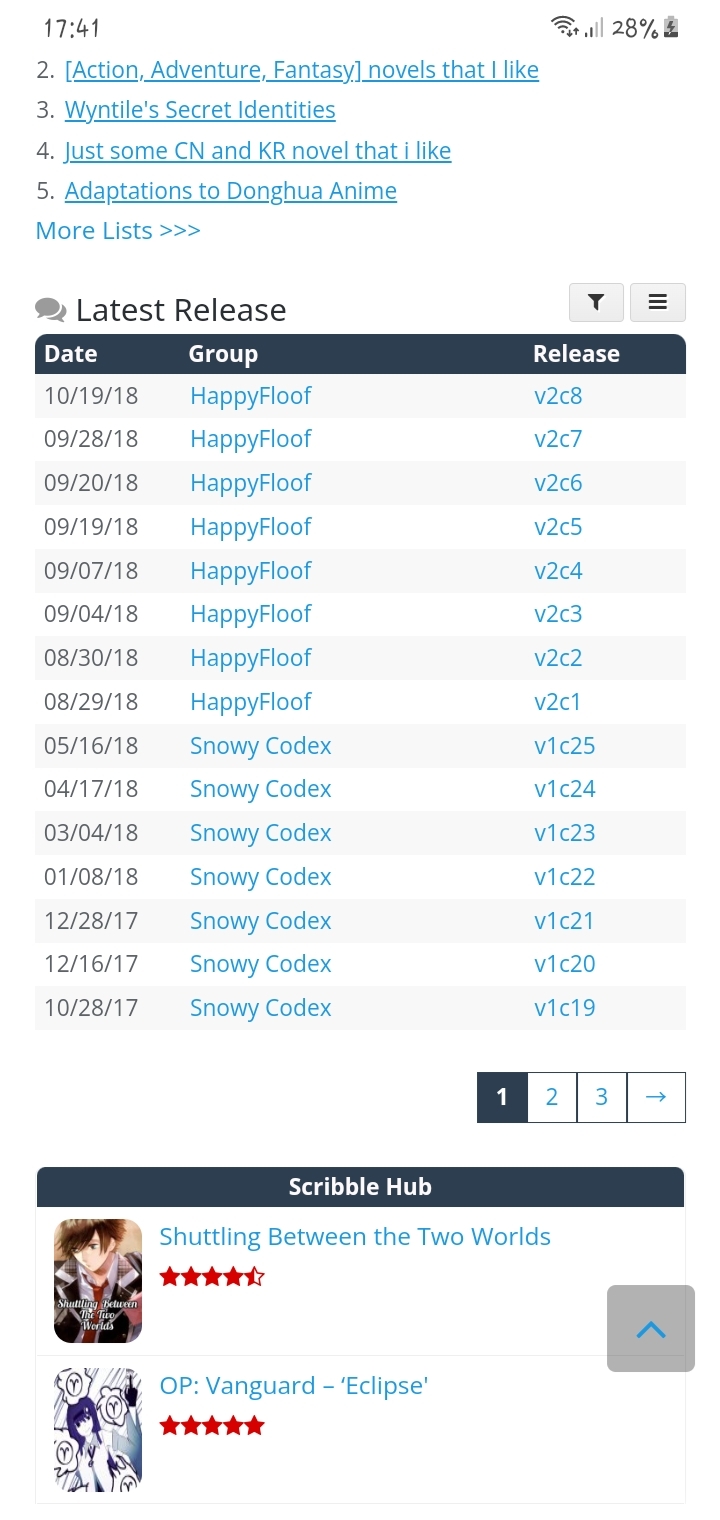Tap the scroll-to-top chevron button

pos(650,1328)
